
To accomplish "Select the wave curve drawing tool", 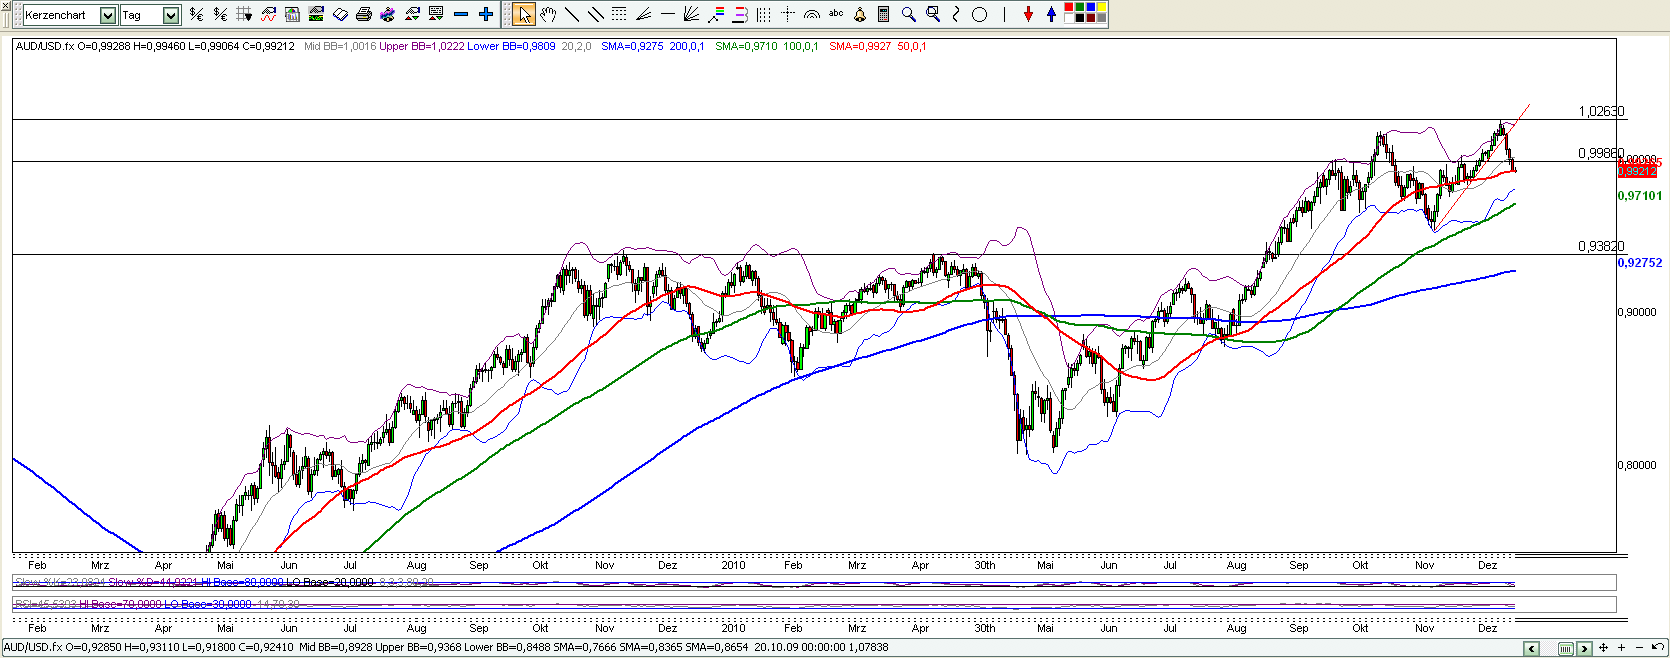I will 956,14.
